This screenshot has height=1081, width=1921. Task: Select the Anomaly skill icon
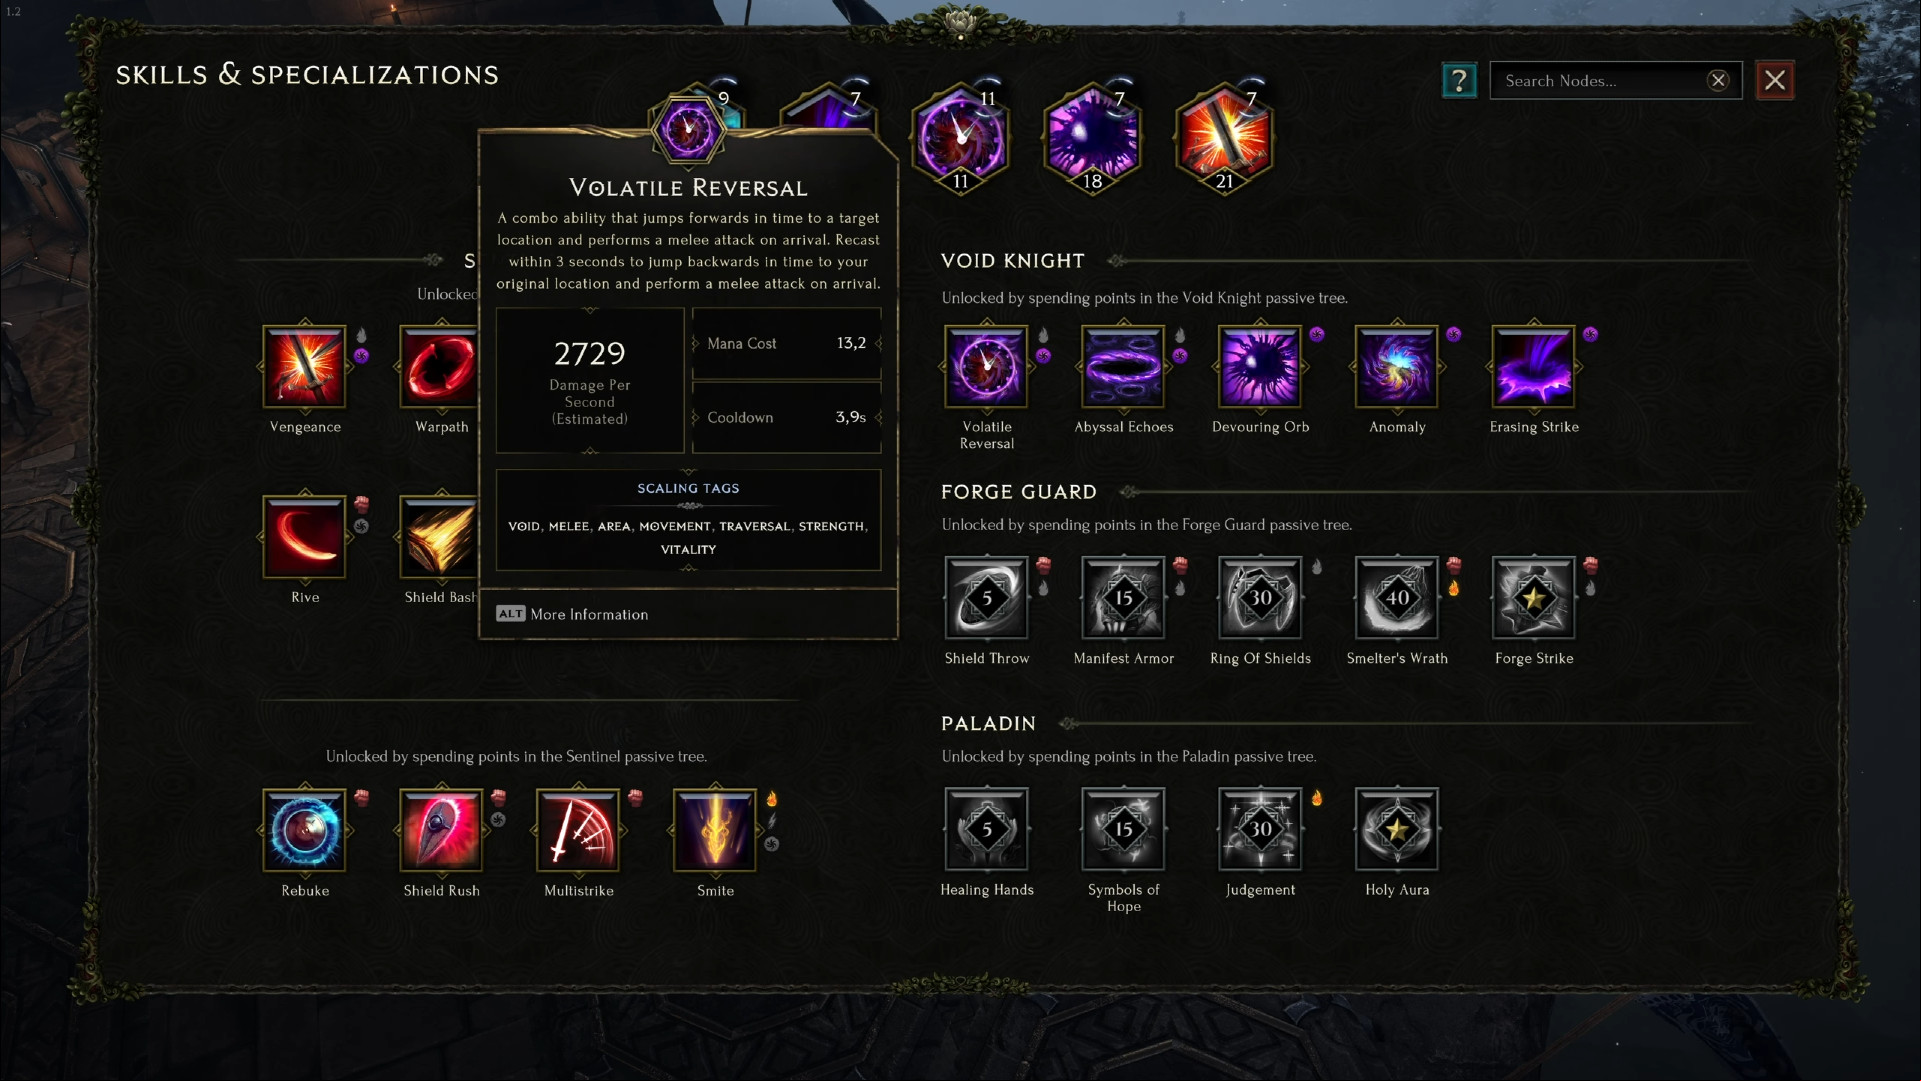click(x=1397, y=367)
